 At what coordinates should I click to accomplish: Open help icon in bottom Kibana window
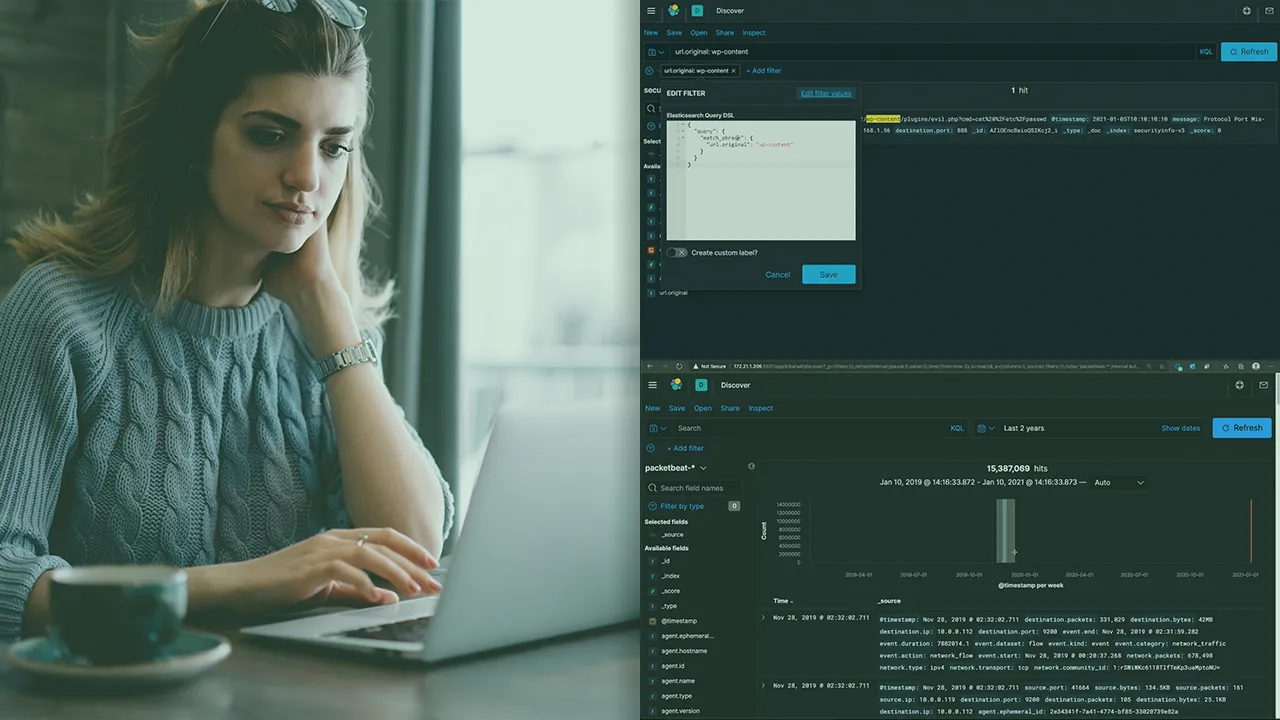pyautogui.click(x=1240, y=385)
